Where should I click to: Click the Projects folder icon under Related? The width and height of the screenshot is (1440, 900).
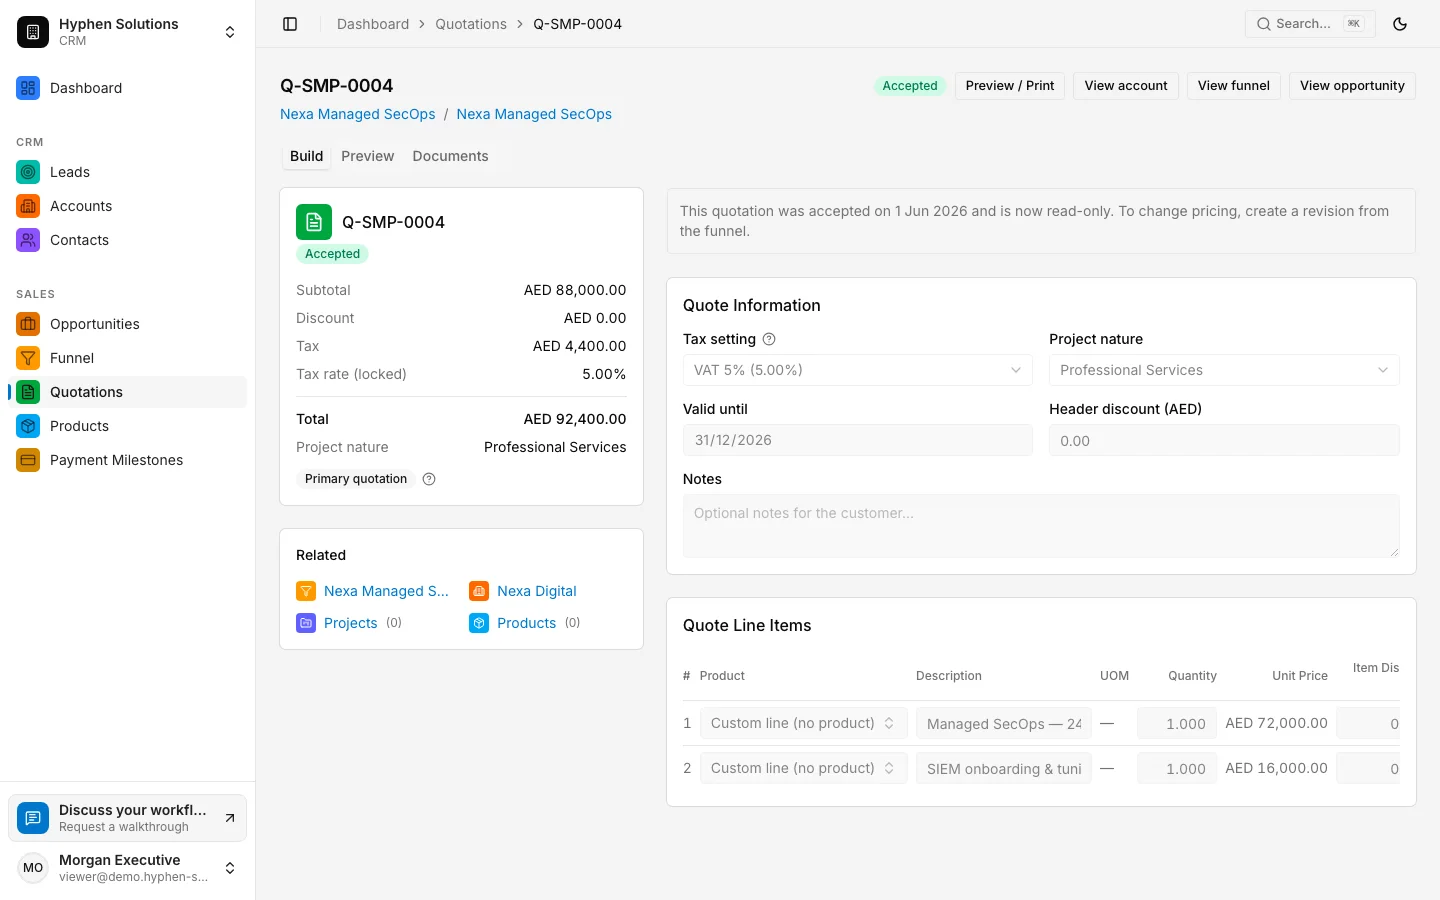point(306,623)
